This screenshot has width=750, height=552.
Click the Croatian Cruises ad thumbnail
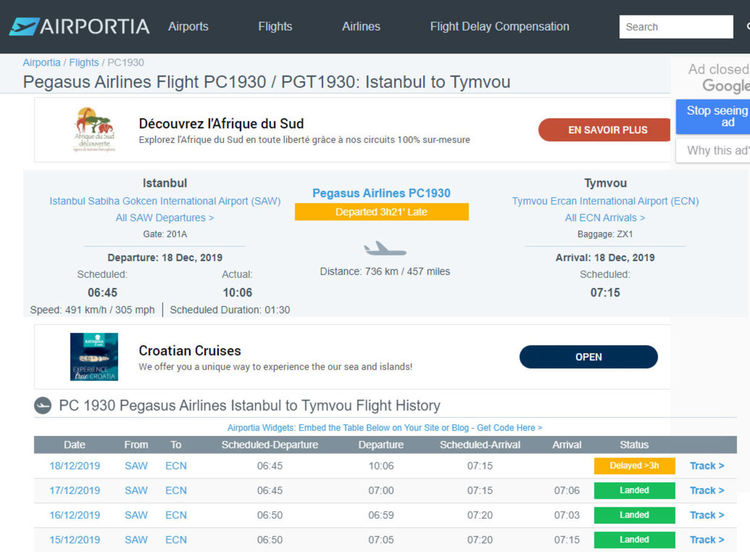coord(94,357)
